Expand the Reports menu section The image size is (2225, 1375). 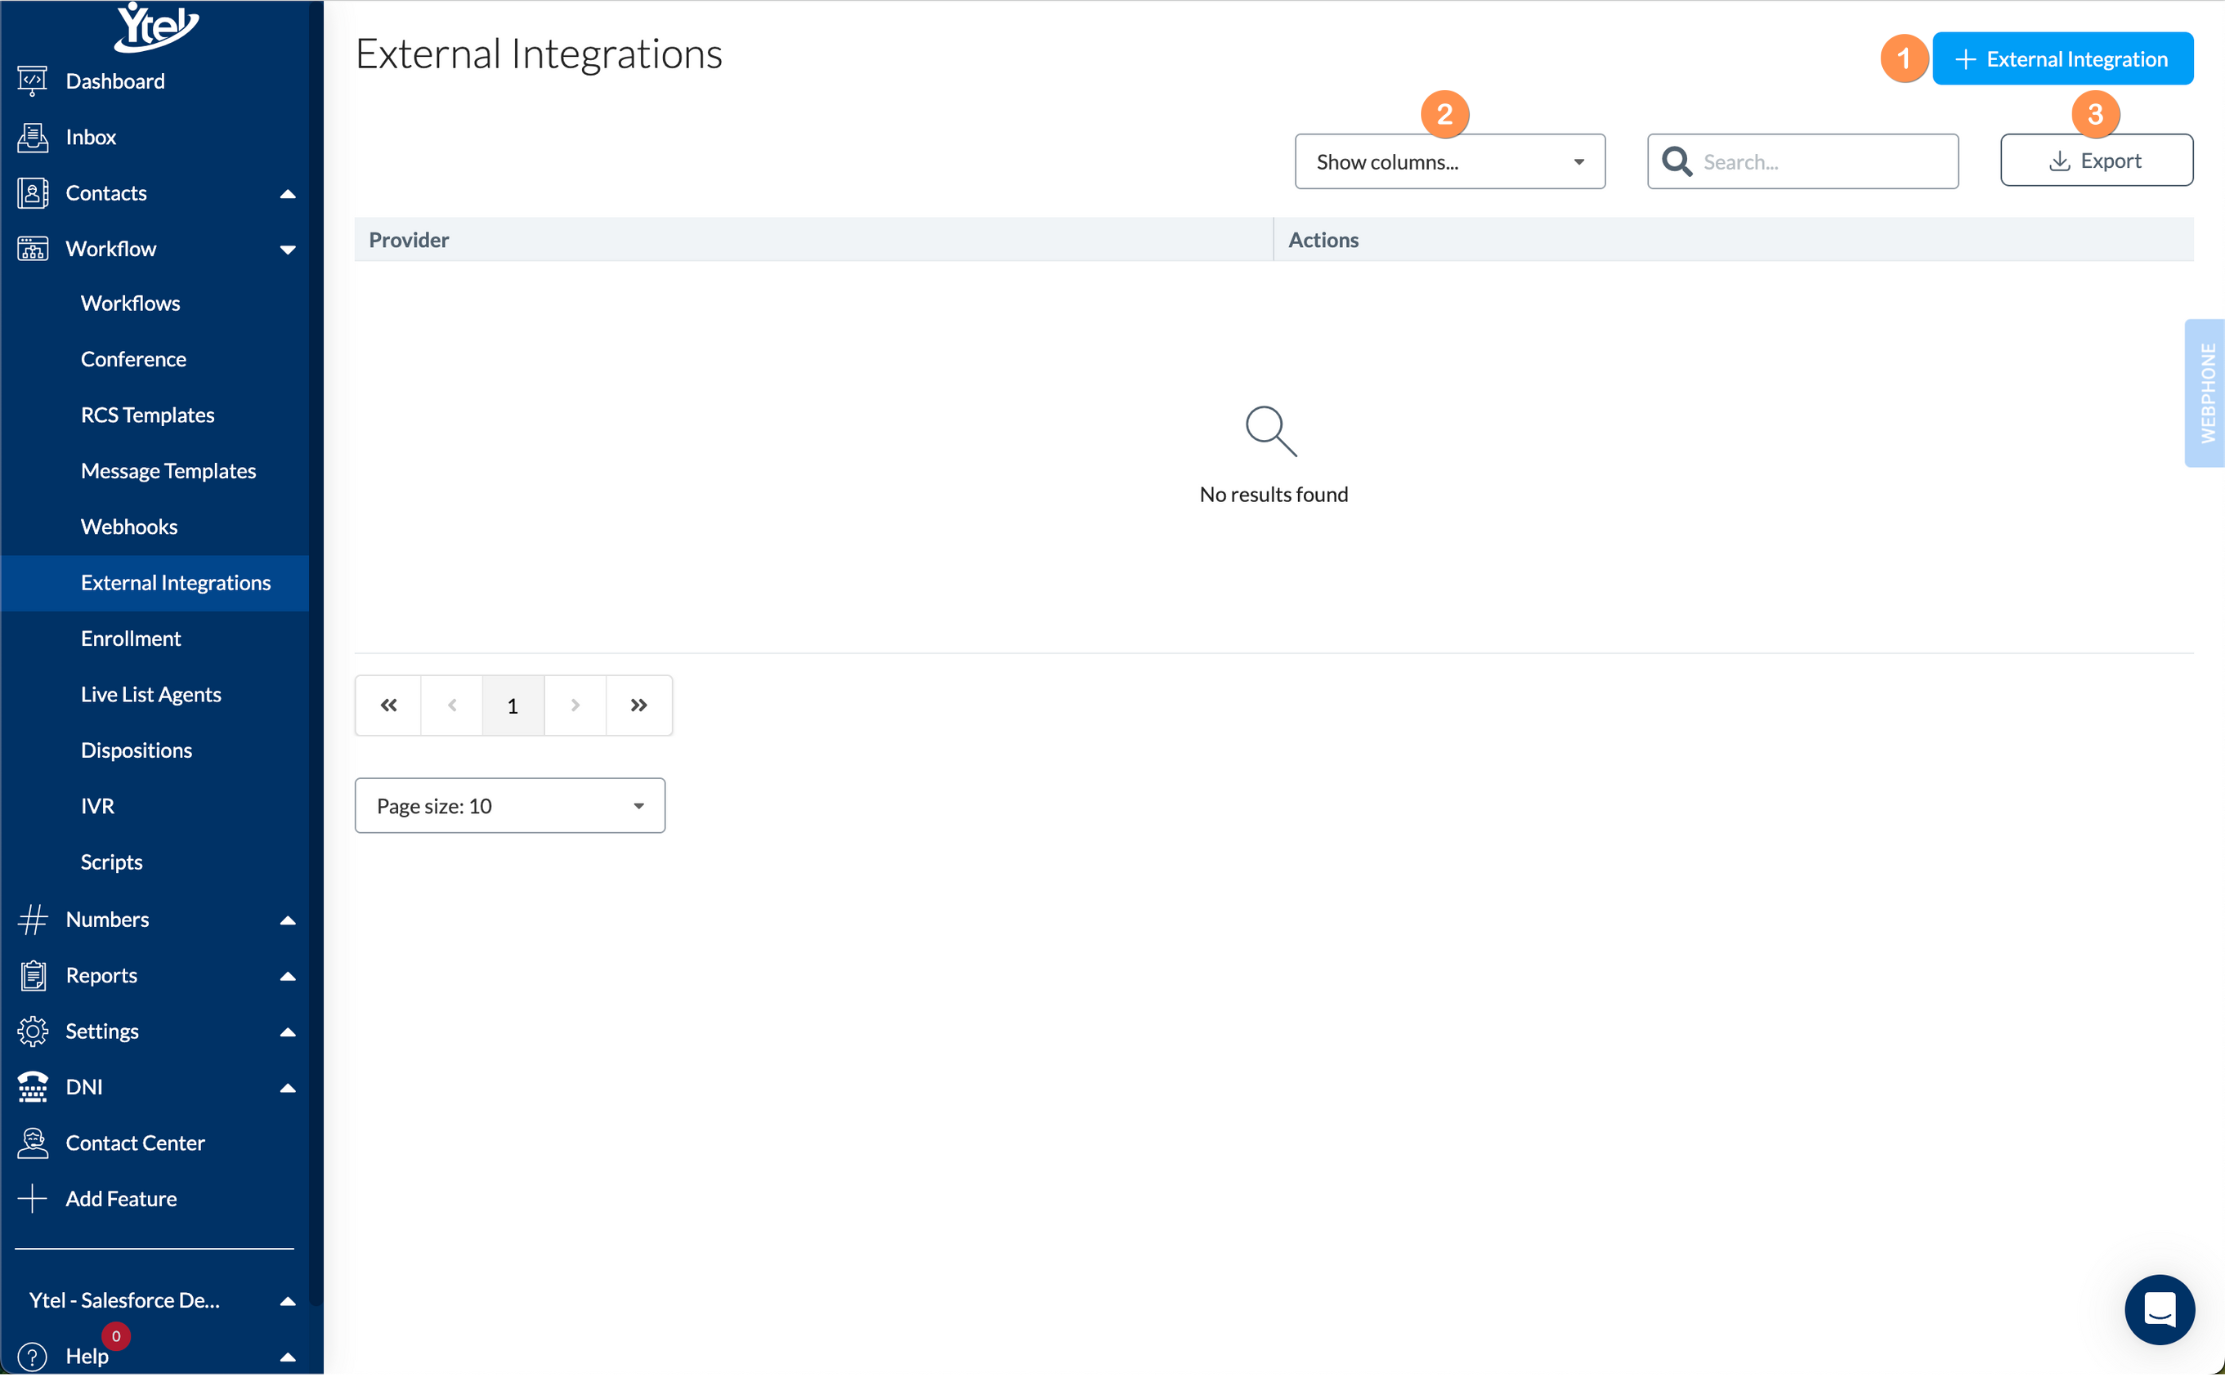tap(287, 976)
